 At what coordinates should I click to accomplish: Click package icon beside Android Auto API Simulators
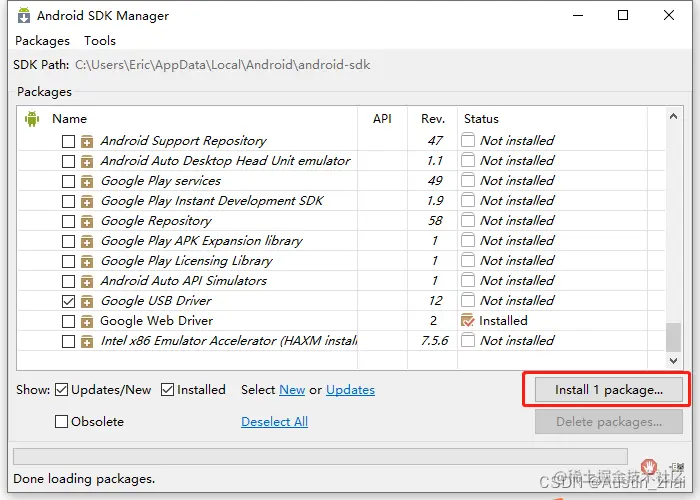pyautogui.click(x=87, y=282)
